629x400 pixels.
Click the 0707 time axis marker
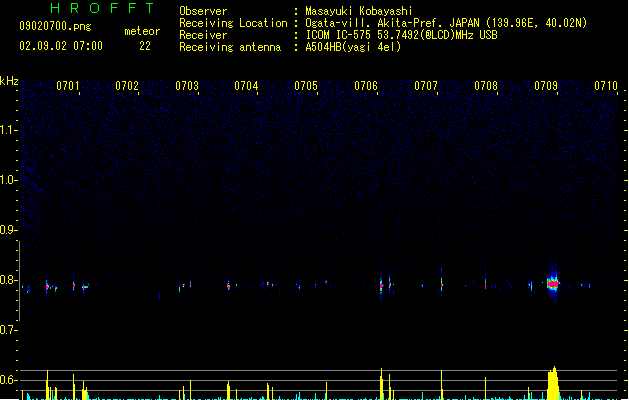(426, 86)
